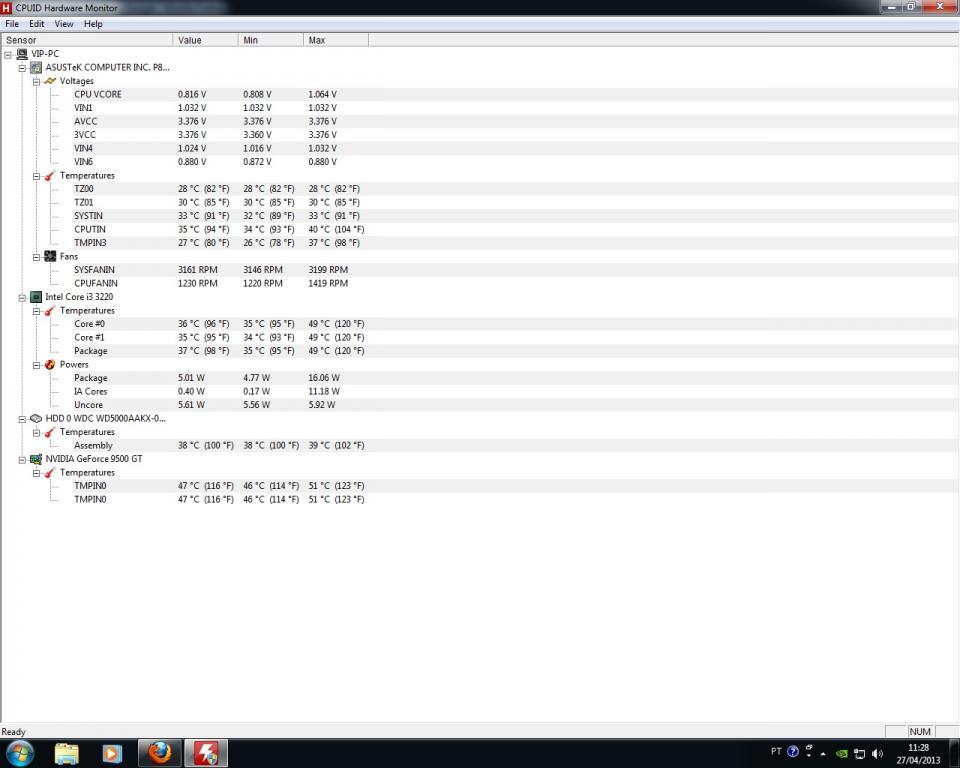This screenshot has height=768, width=960.
Task: Show hidden tray icons arrow
Action: click(x=823, y=754)
